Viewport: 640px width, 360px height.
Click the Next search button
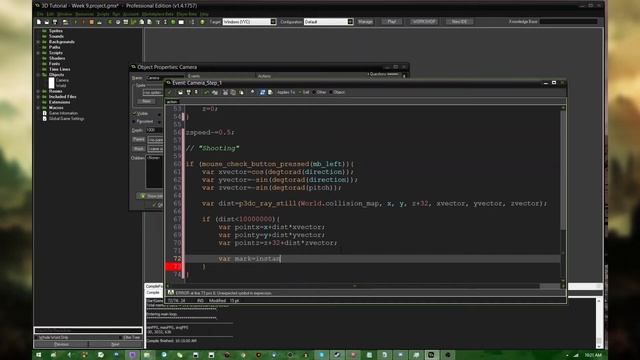click(115, 344)
